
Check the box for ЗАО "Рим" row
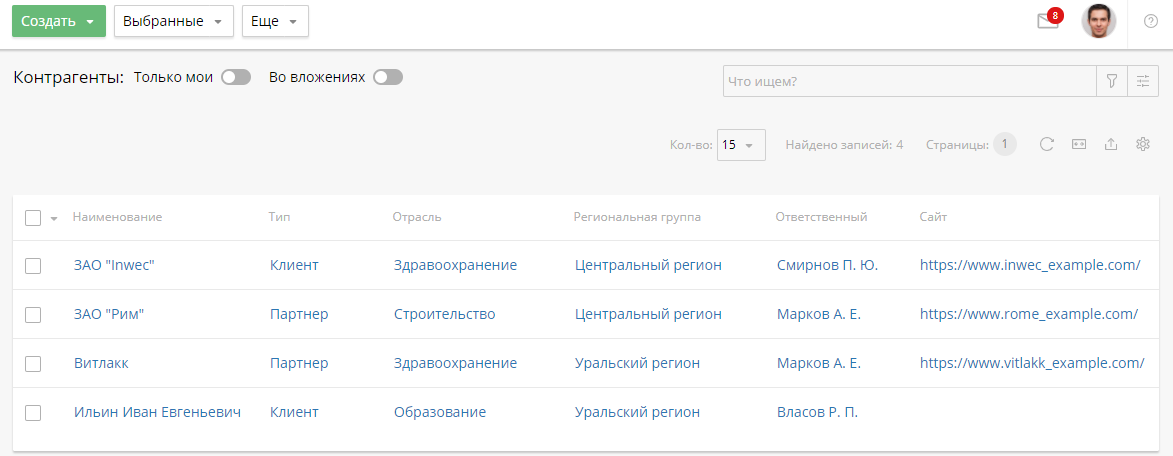(33, 314)
